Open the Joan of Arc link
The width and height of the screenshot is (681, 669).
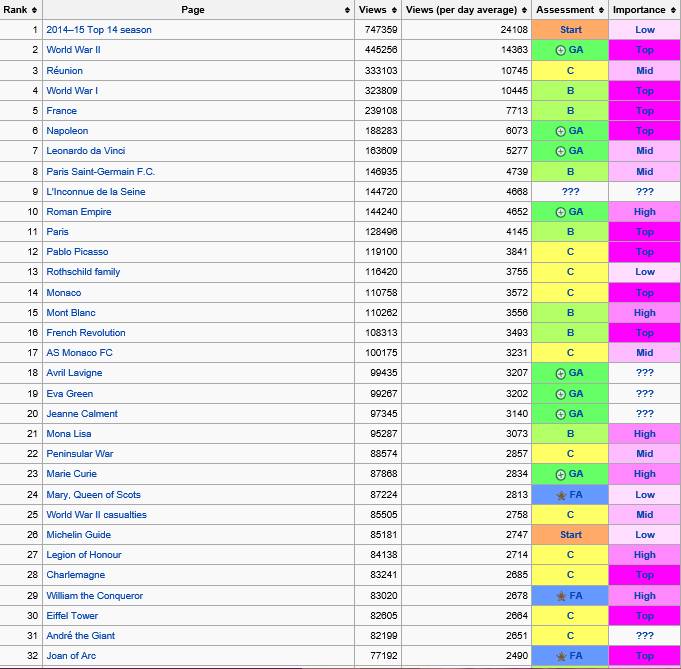[71, 656]
